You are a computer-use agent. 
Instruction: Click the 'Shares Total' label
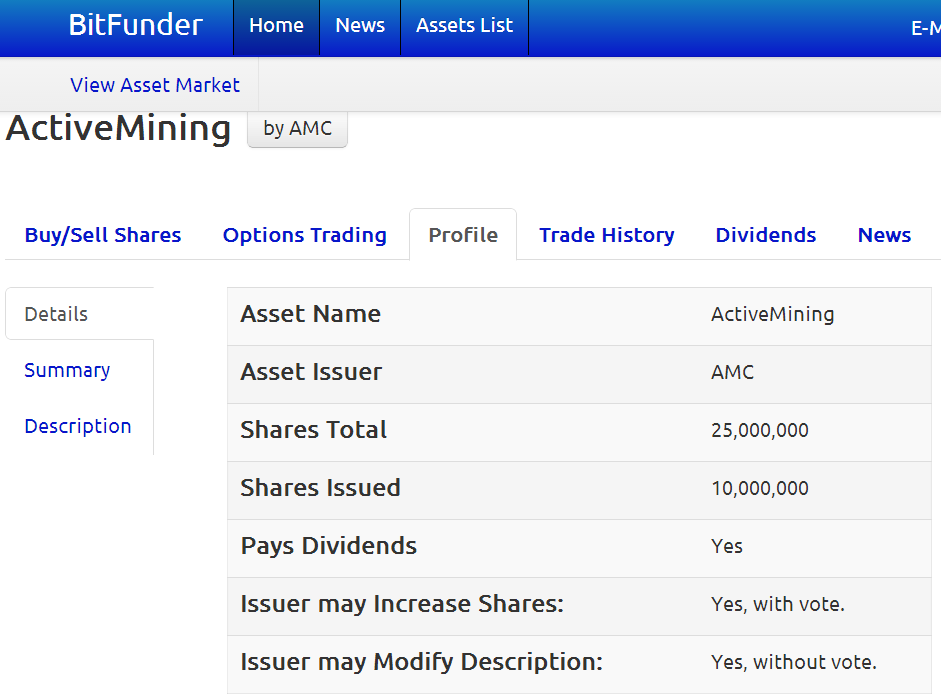pos(313,430)
